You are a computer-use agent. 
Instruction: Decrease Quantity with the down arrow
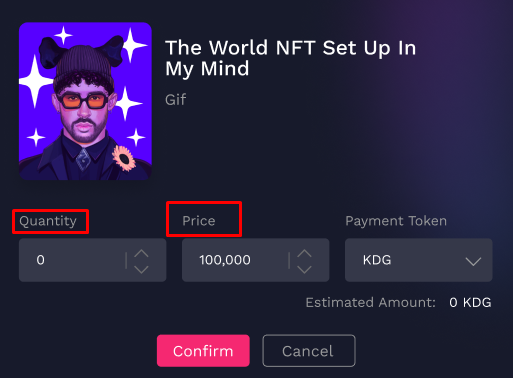coord(141,269)
